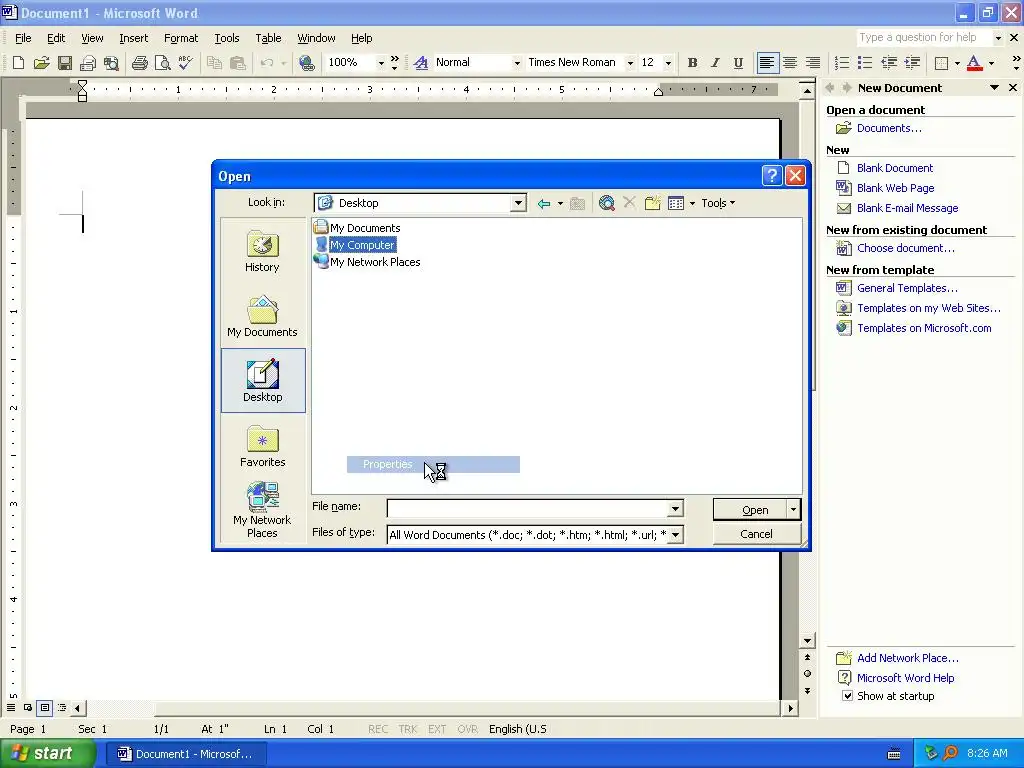The height and width of the screenshot is (768, 1024).
Task: Toggle the Show at startup checkbox
Action: (847, 696)
